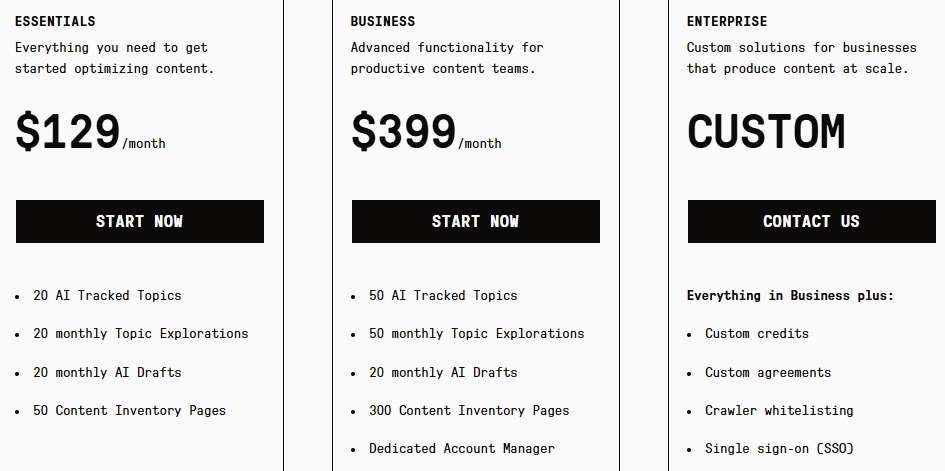
Task: Click '20 monthly Topic Explorations' list item
Action: click(x=140, y=333)
